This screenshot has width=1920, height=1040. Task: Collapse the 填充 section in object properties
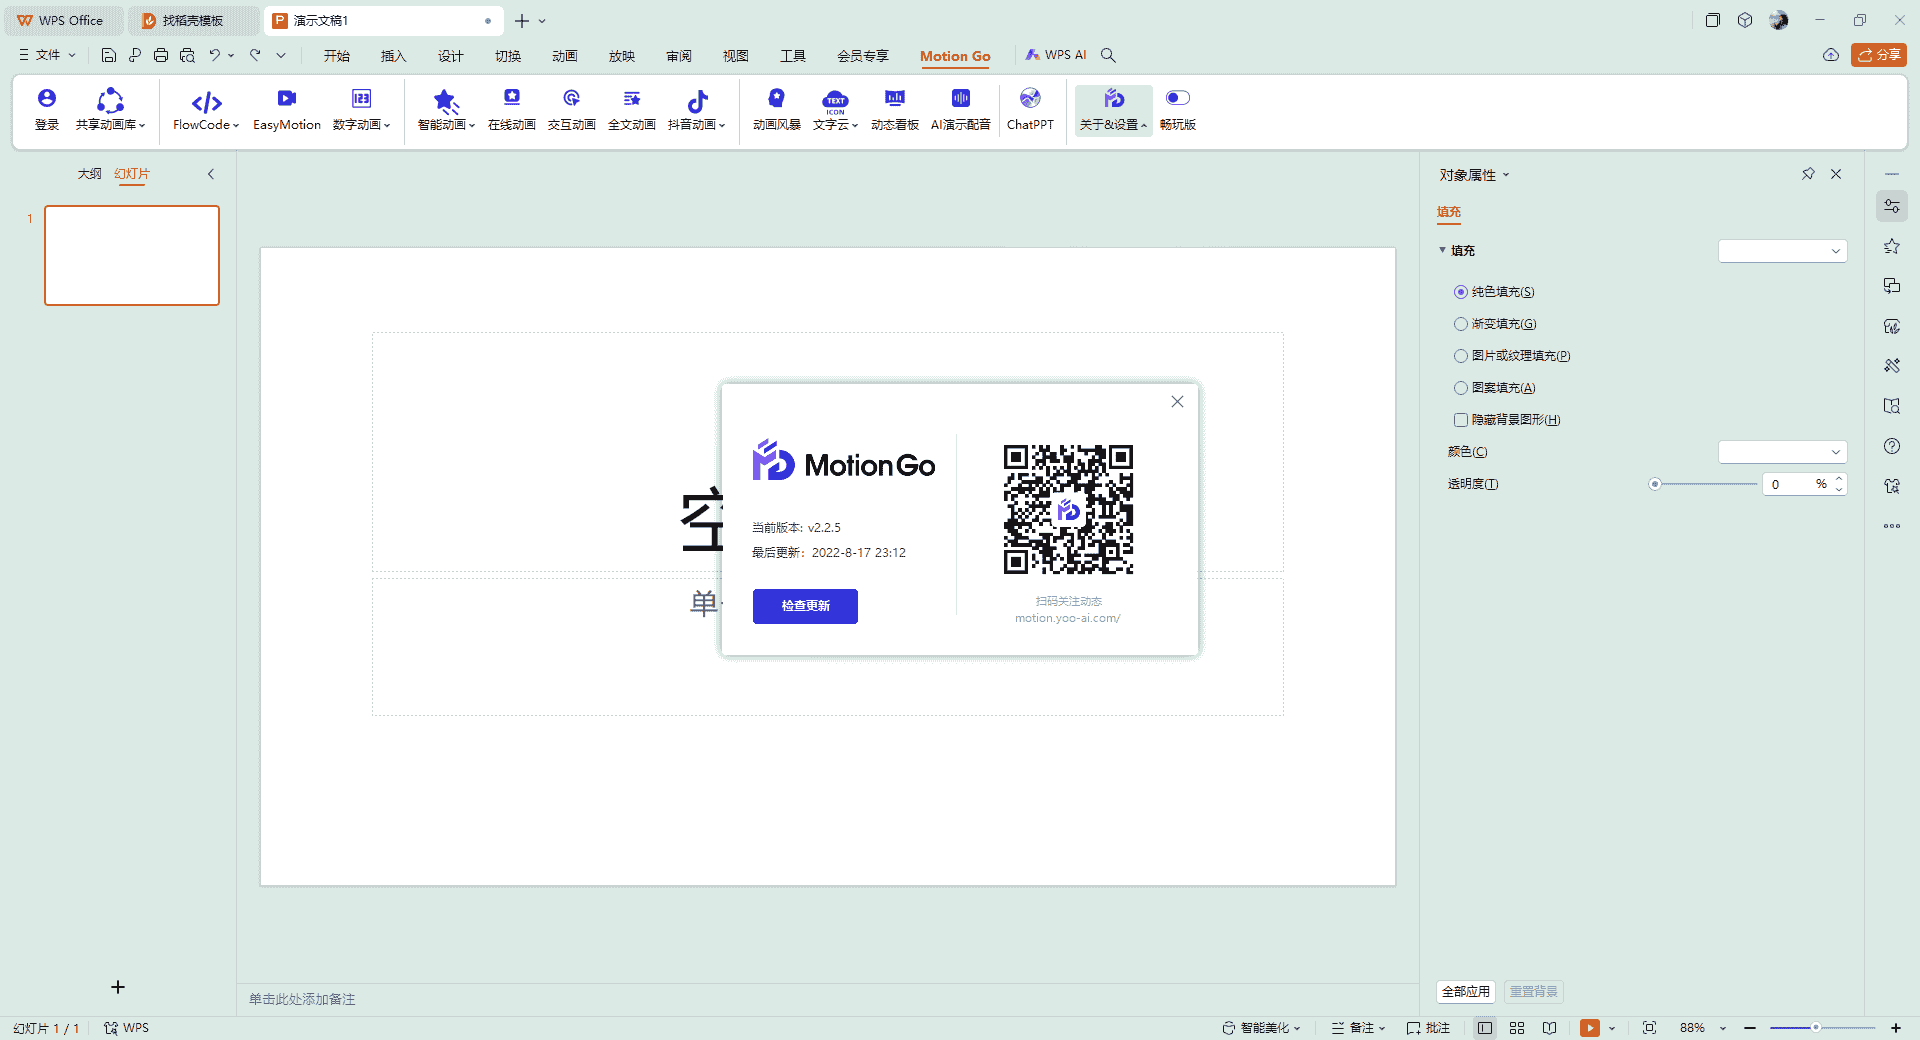pos(1444,250)
